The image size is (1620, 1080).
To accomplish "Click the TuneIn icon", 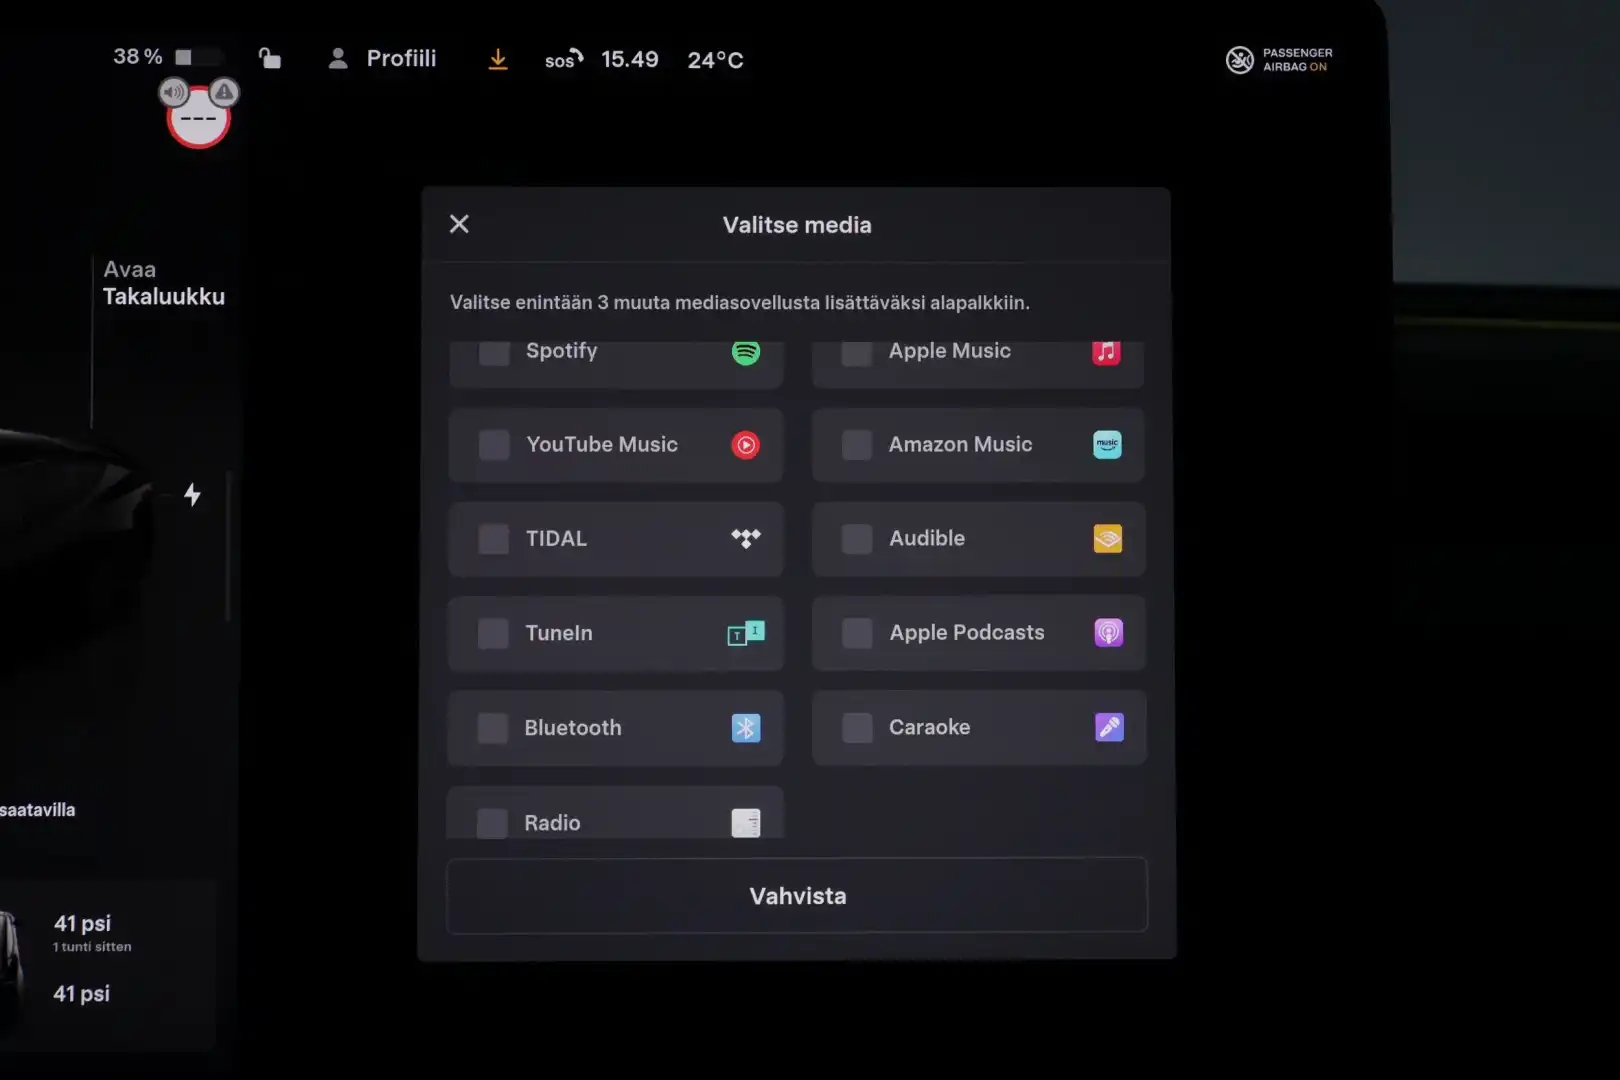I will 746,633.
